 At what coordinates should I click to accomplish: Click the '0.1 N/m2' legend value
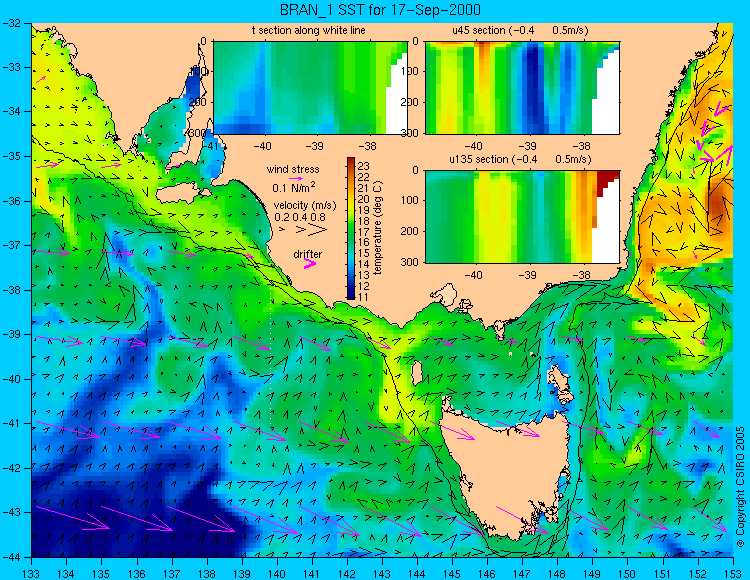click(x=294, y=187)
